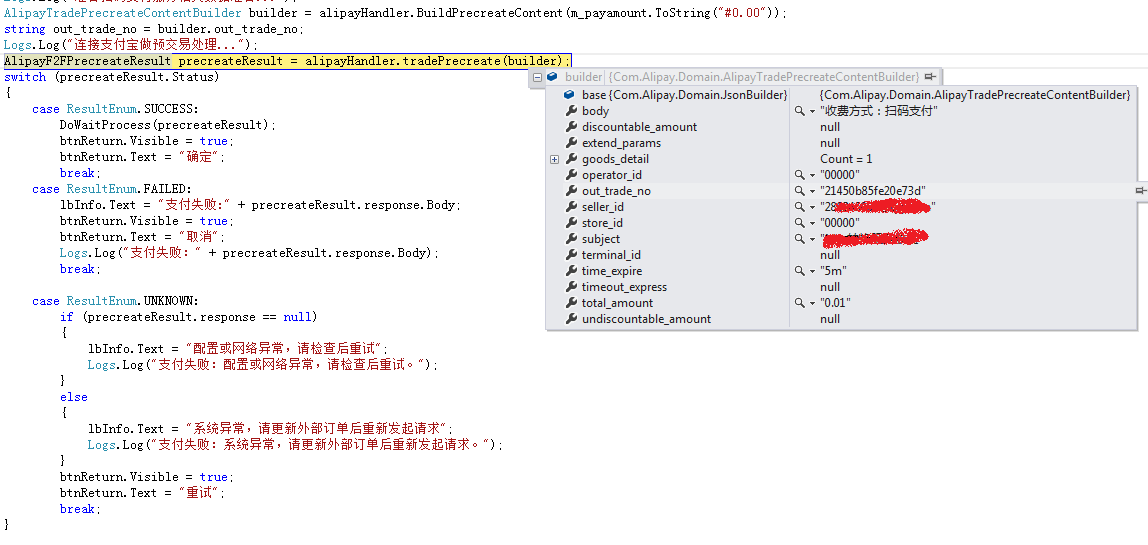Open the visualizer dropdown arrow for out_trade_no
The width and height of the screenshot is (1148, 545).
pos(812,191)
